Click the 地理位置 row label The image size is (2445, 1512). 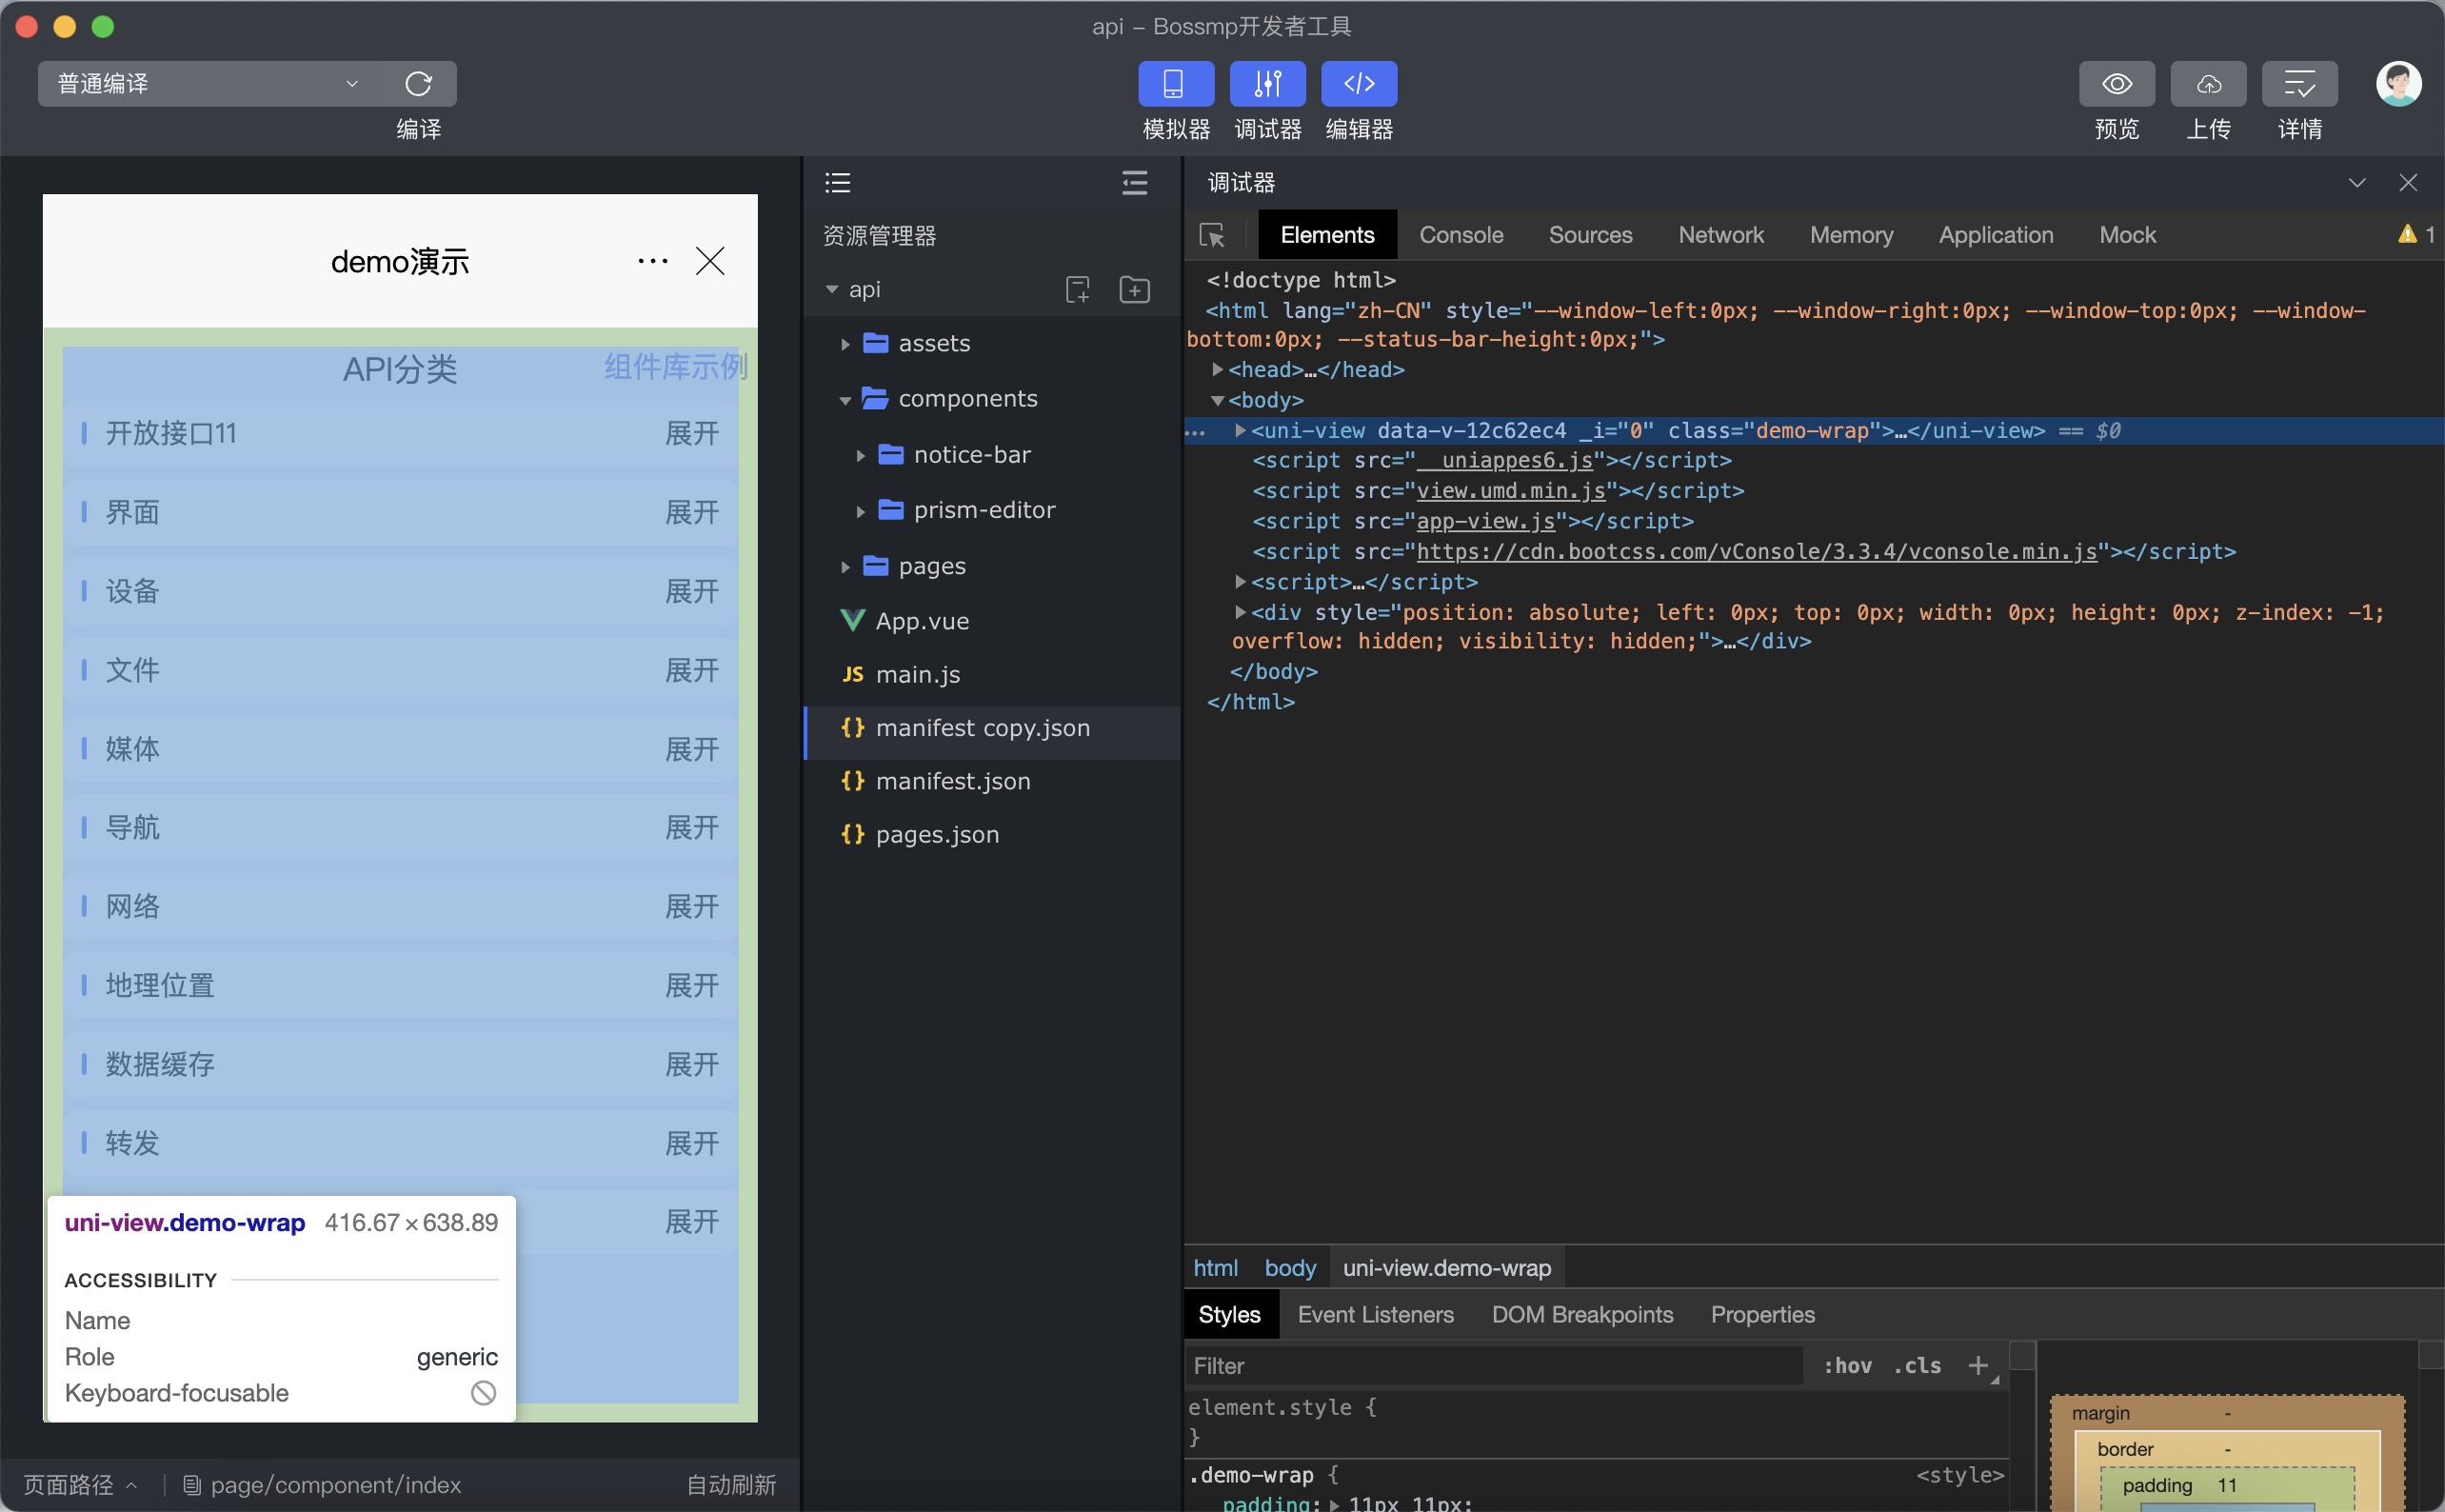[x=160, y=985]
